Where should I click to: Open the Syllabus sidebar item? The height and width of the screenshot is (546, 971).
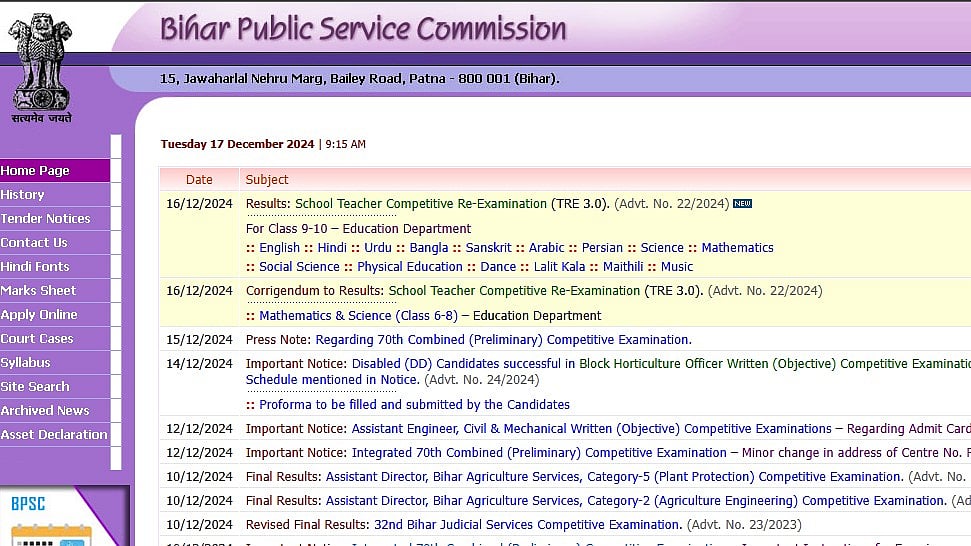[26, 363]
